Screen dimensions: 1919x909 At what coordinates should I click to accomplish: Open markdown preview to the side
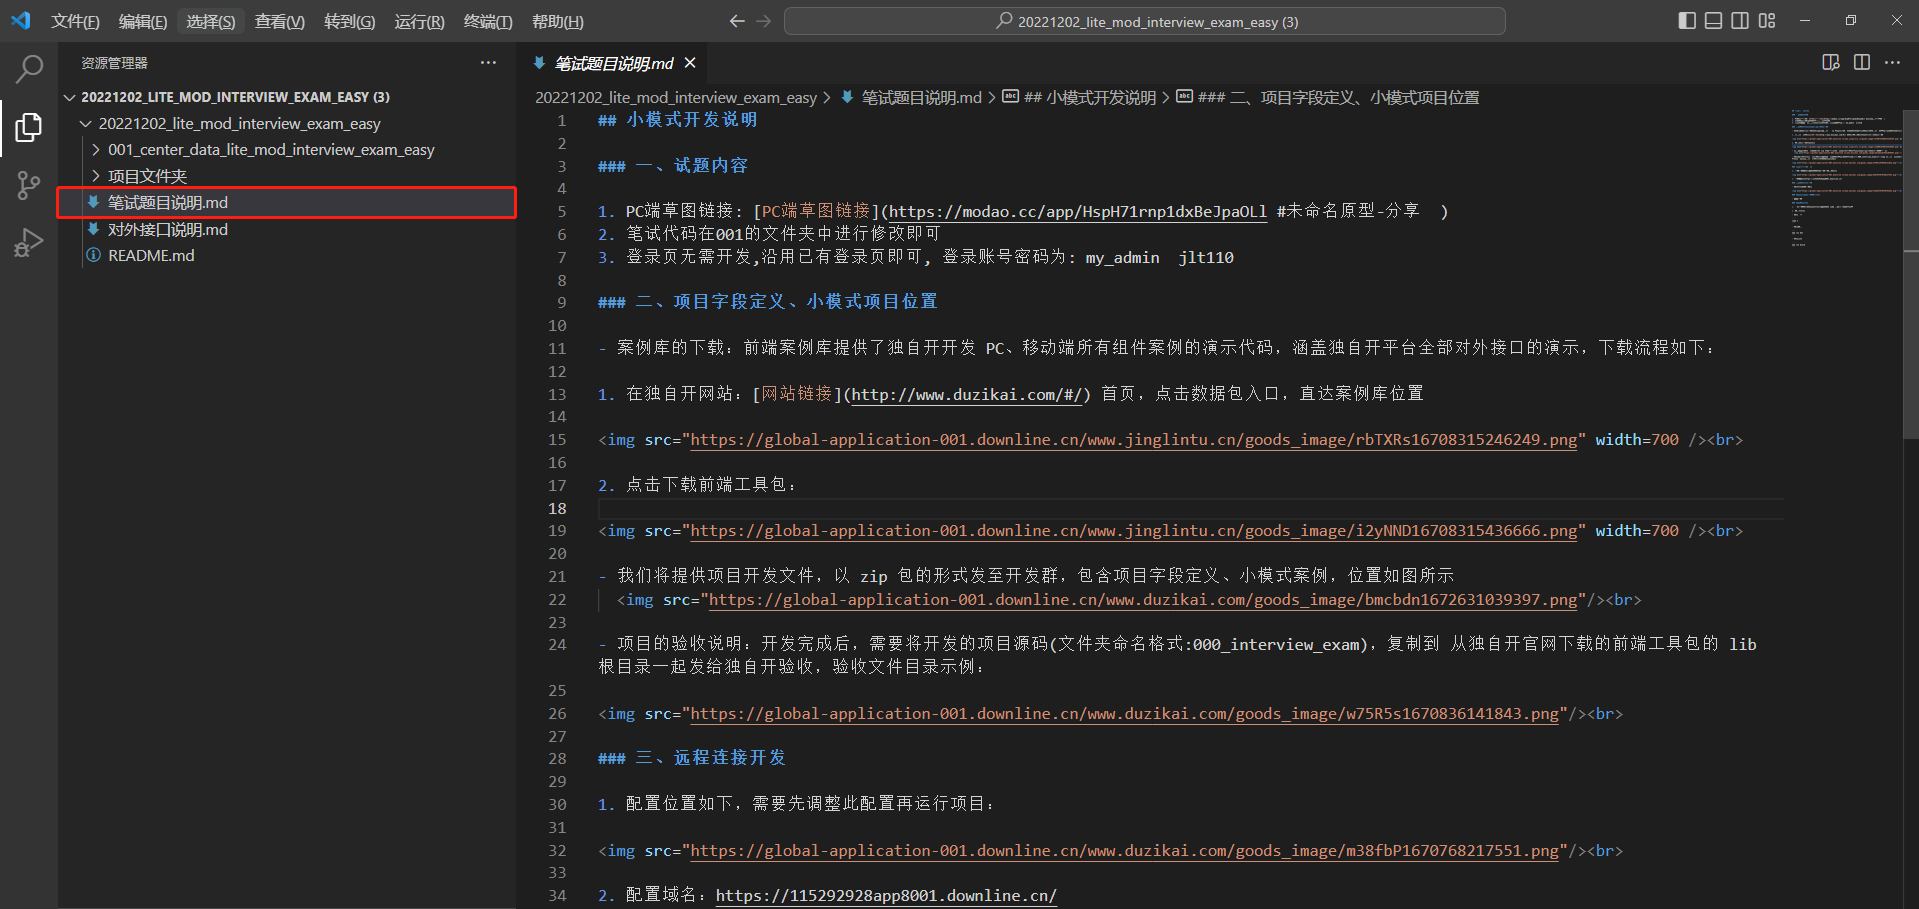pos(1831,62)
